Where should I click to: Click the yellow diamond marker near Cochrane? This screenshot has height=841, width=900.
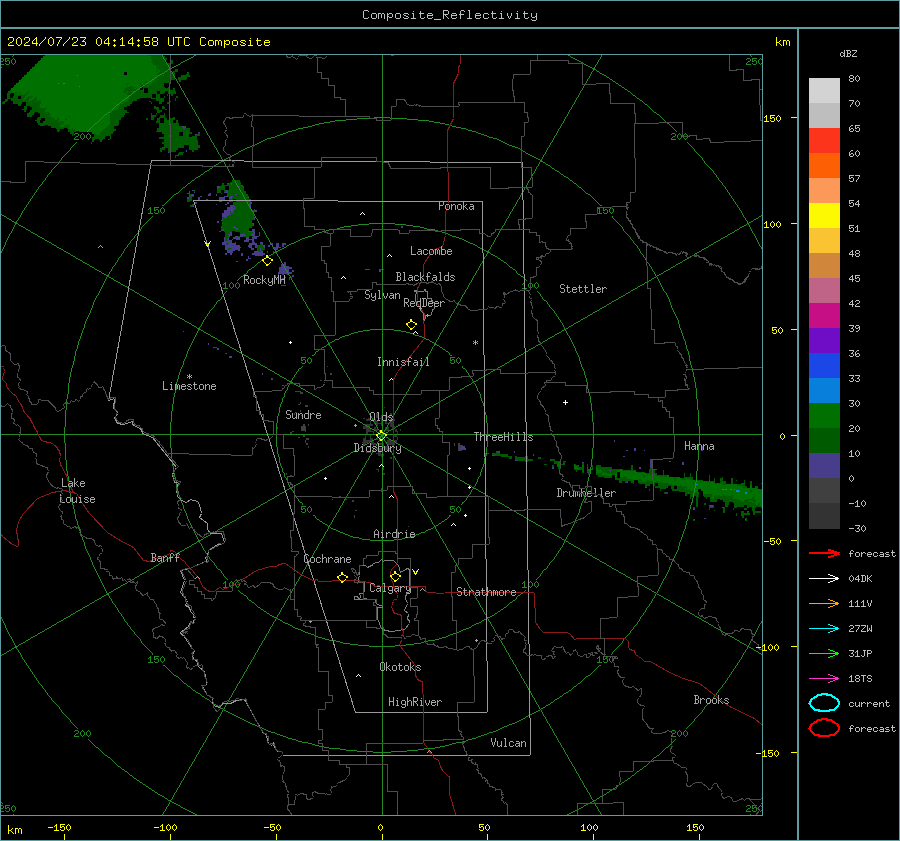pos(343,577)
